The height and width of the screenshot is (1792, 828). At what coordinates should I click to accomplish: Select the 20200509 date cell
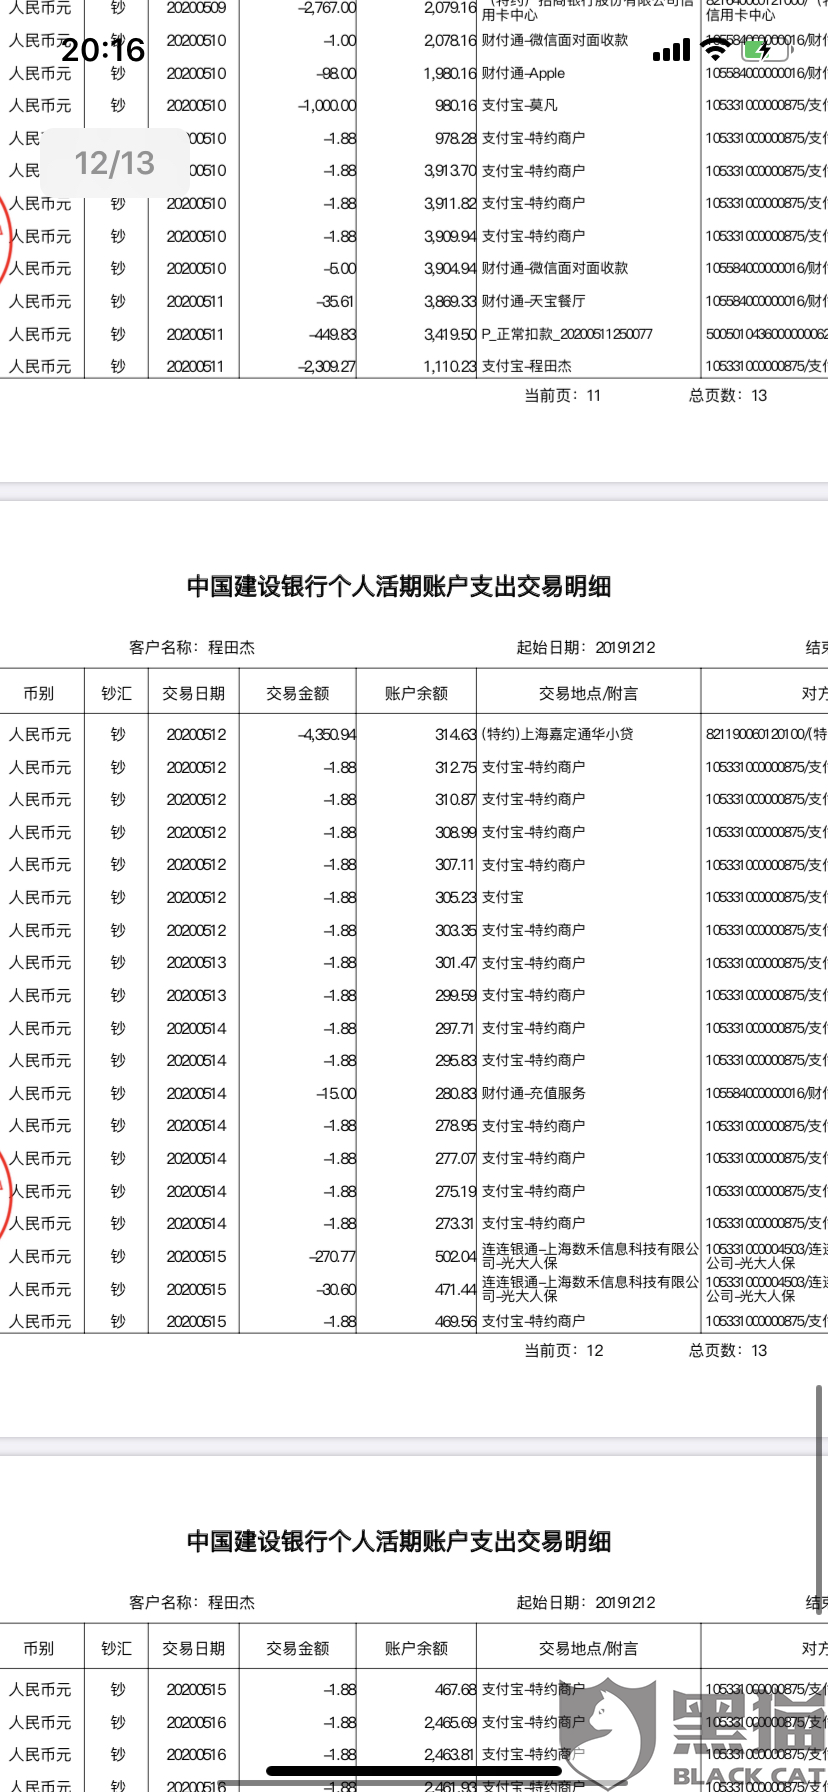196,8
